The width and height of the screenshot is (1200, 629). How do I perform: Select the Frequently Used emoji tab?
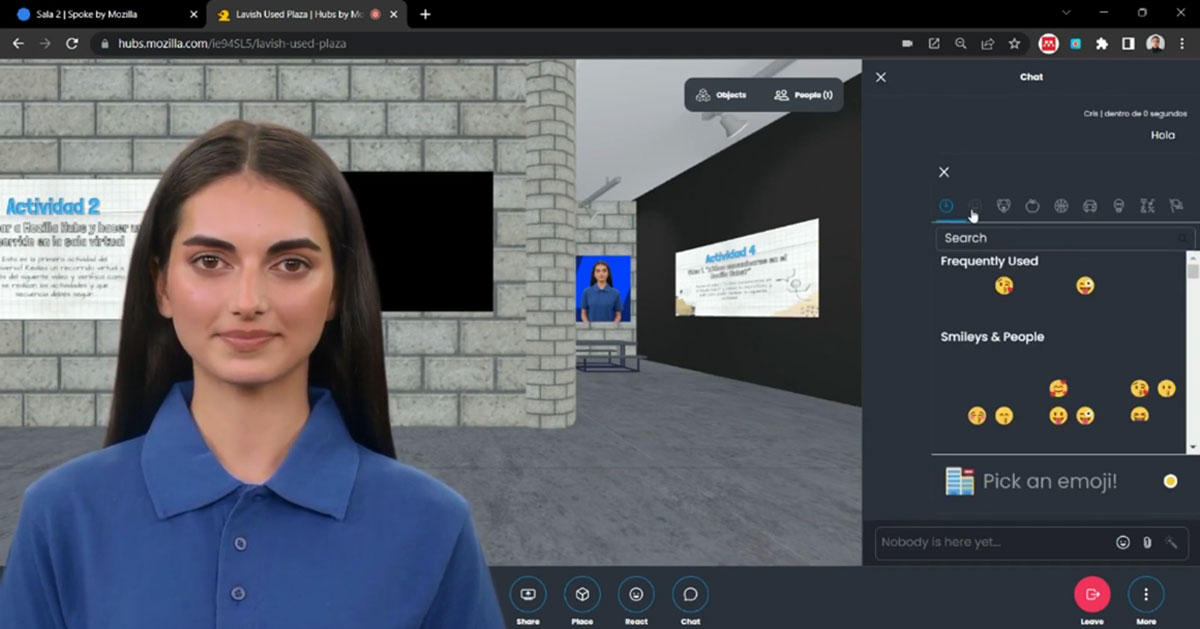946,206
